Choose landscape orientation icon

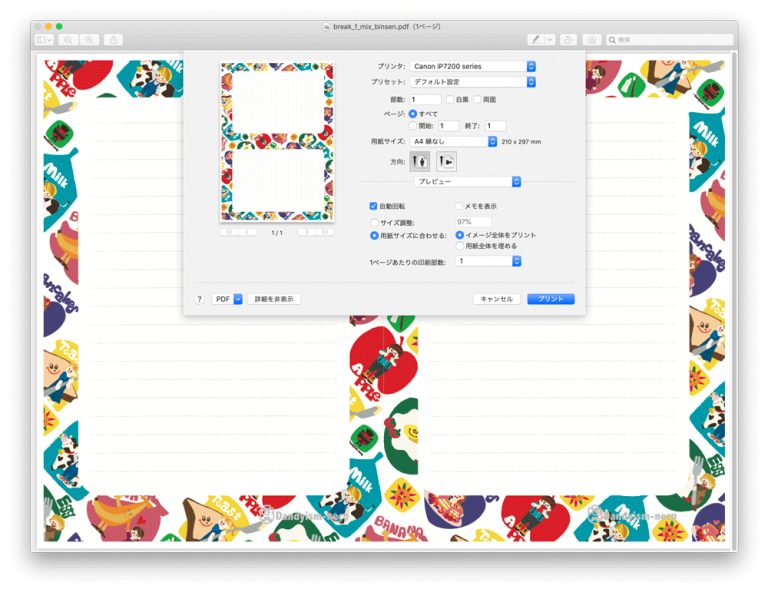click(446, 161)
